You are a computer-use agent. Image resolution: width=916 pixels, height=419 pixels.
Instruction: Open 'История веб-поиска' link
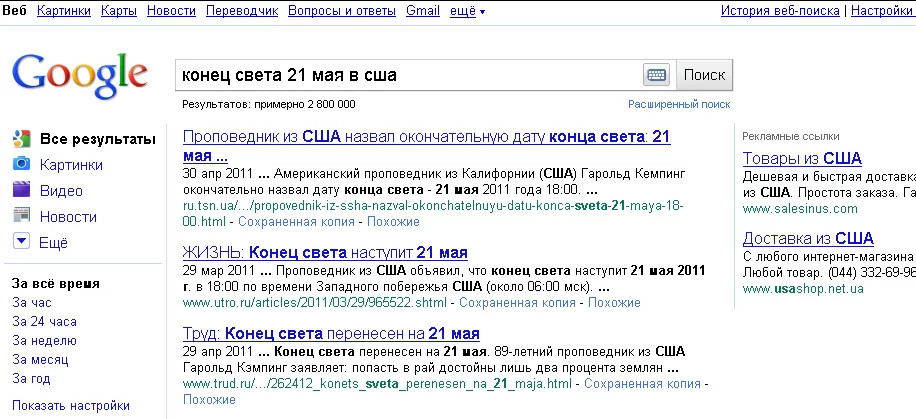point(780,11)
